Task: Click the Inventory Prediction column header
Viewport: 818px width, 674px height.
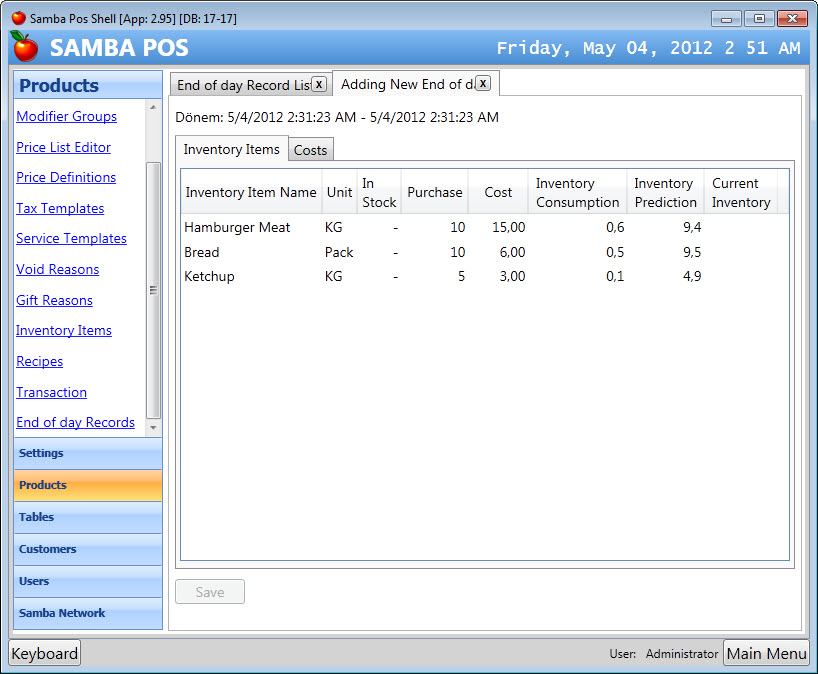Action: coord(666,192)
